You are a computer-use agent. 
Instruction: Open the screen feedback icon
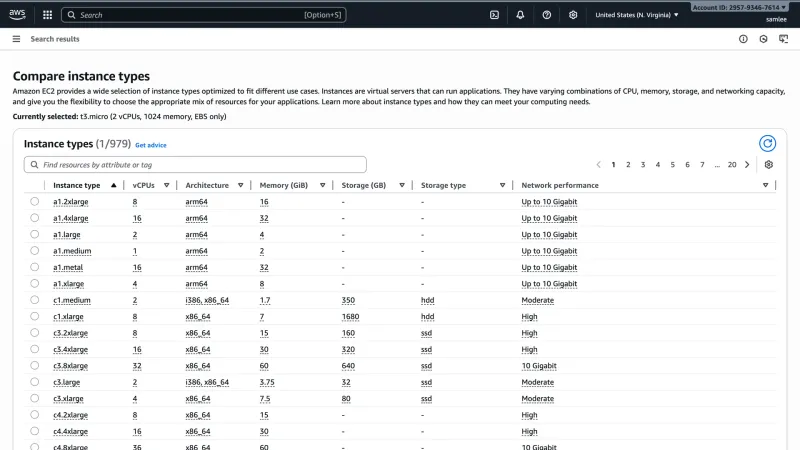click(x=784, y=39)
